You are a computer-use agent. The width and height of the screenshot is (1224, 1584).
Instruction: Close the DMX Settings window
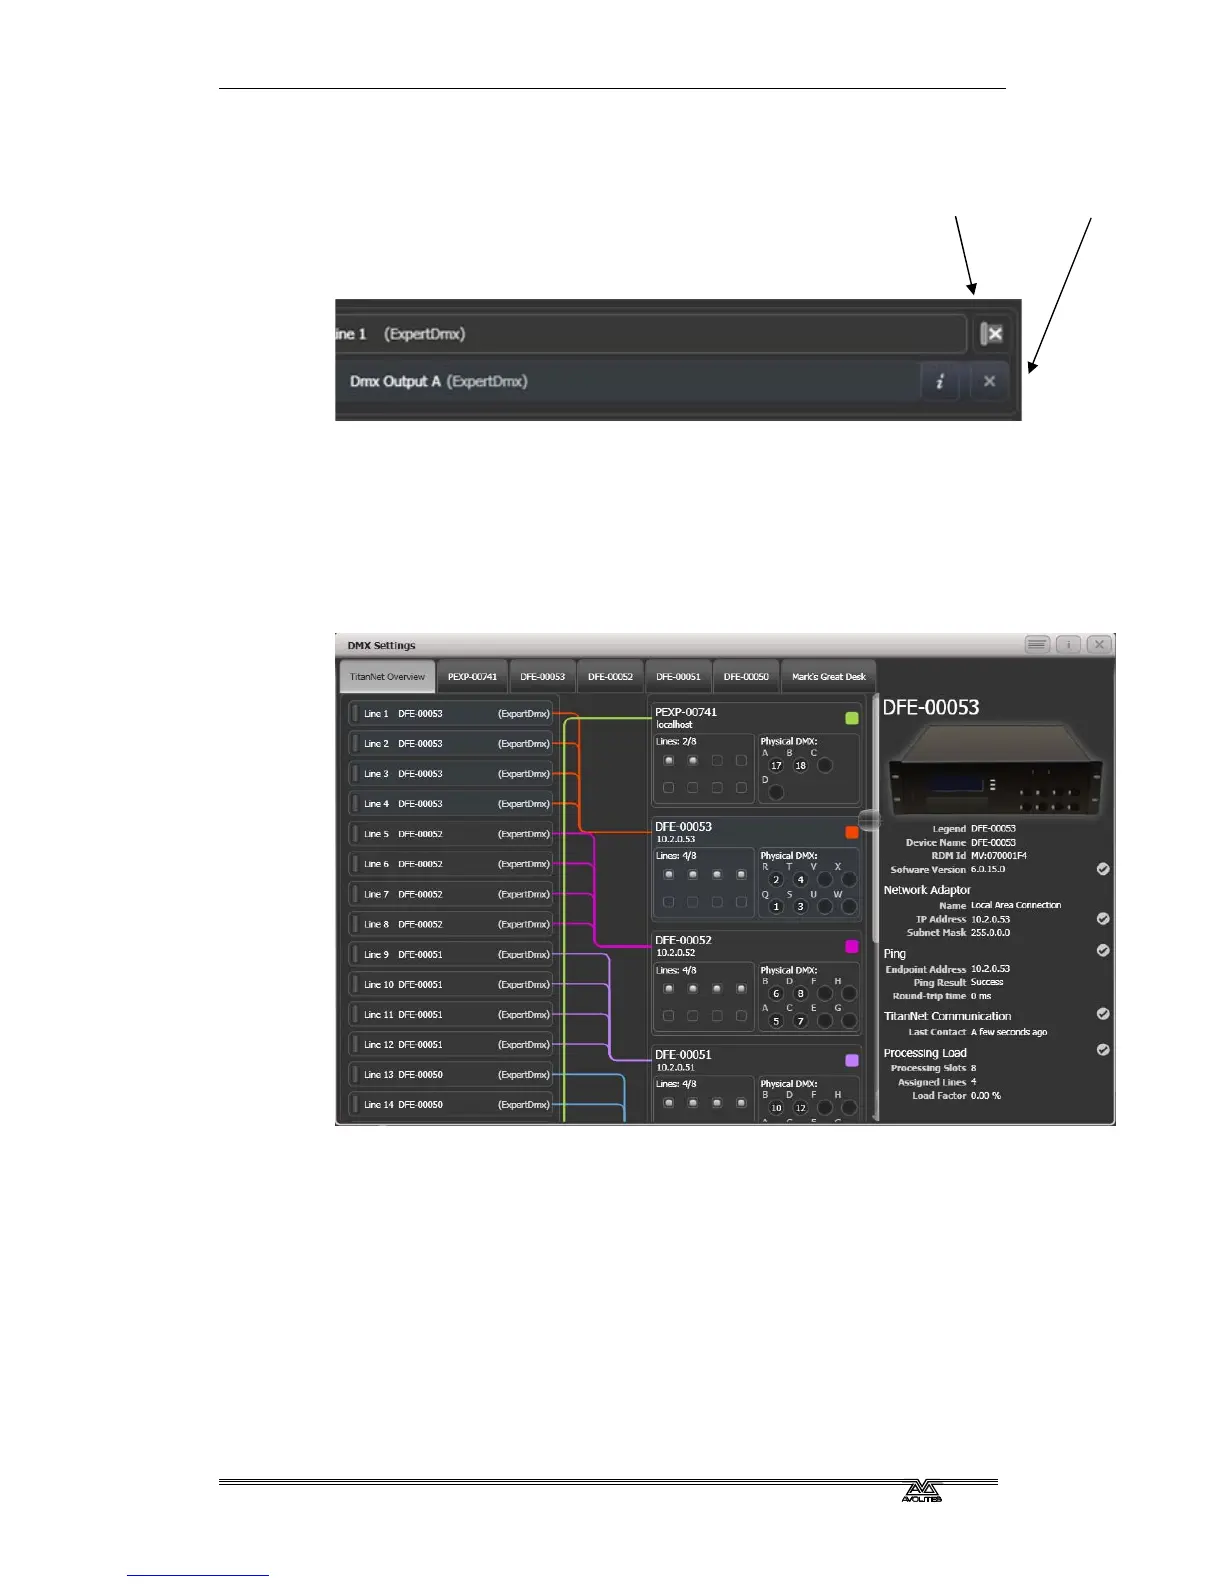pyautogui.click(x=1099, y=644)
